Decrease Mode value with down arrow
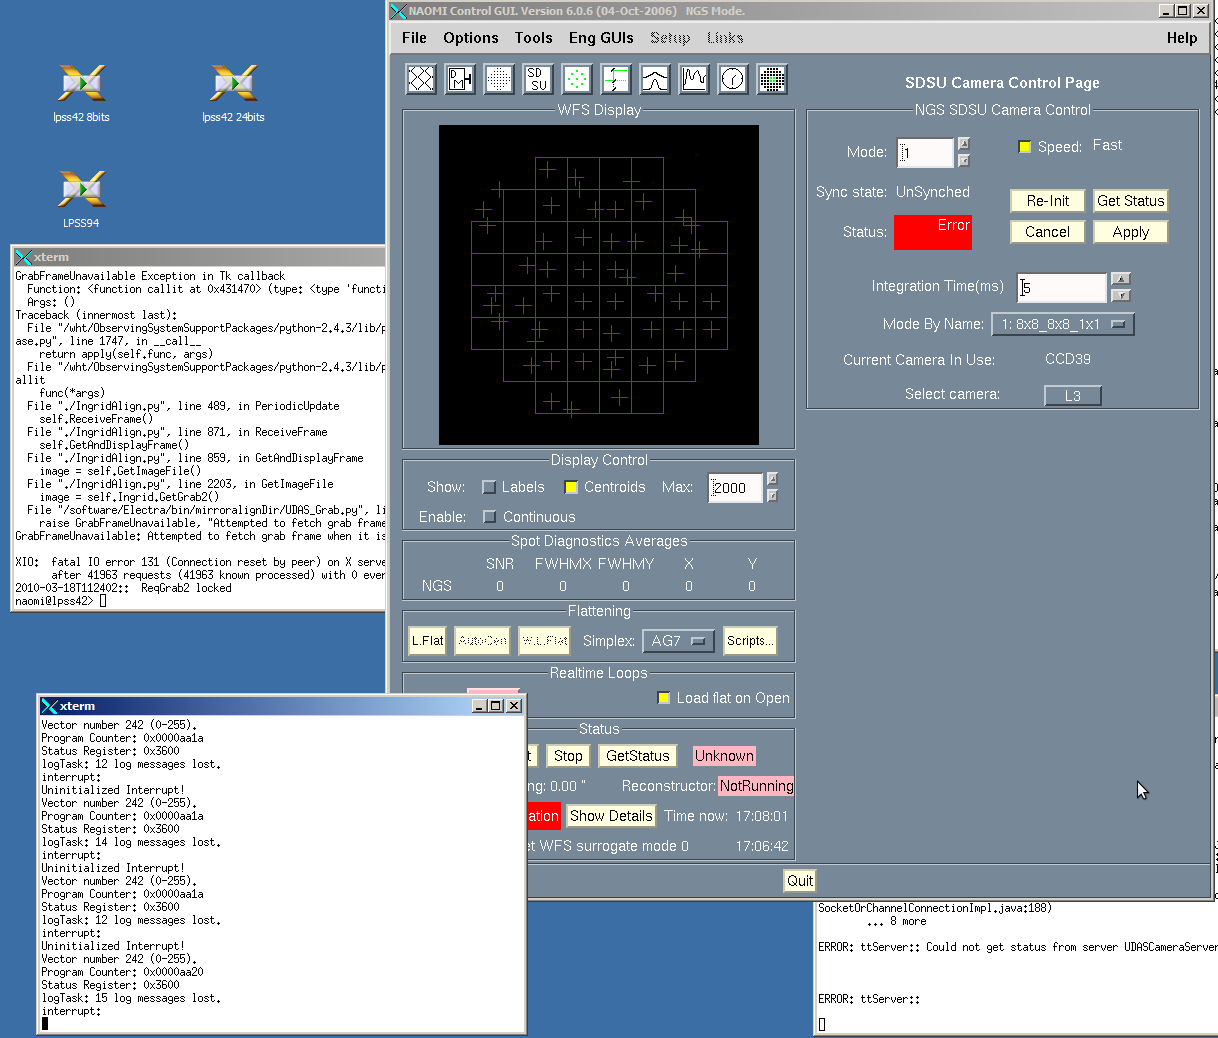 tap(964, 160)
